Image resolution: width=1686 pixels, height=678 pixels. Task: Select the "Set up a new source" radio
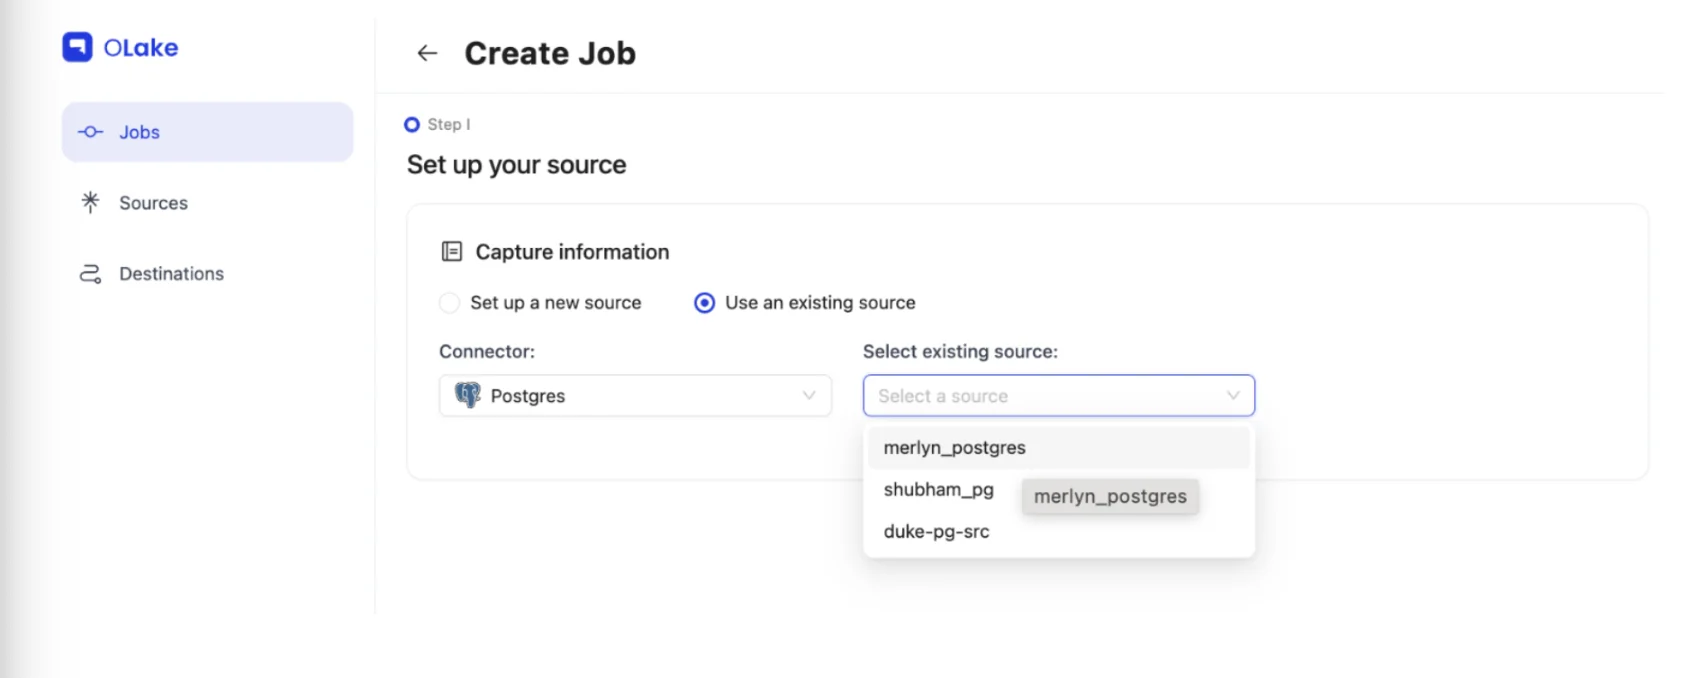click(450, 303)
